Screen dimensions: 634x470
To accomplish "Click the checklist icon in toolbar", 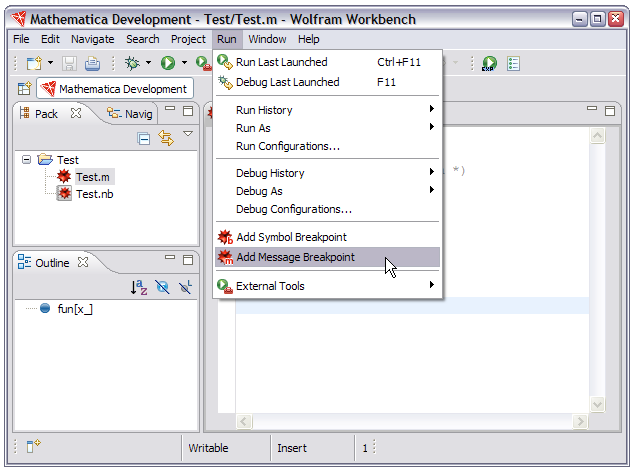I will [513, 64].
